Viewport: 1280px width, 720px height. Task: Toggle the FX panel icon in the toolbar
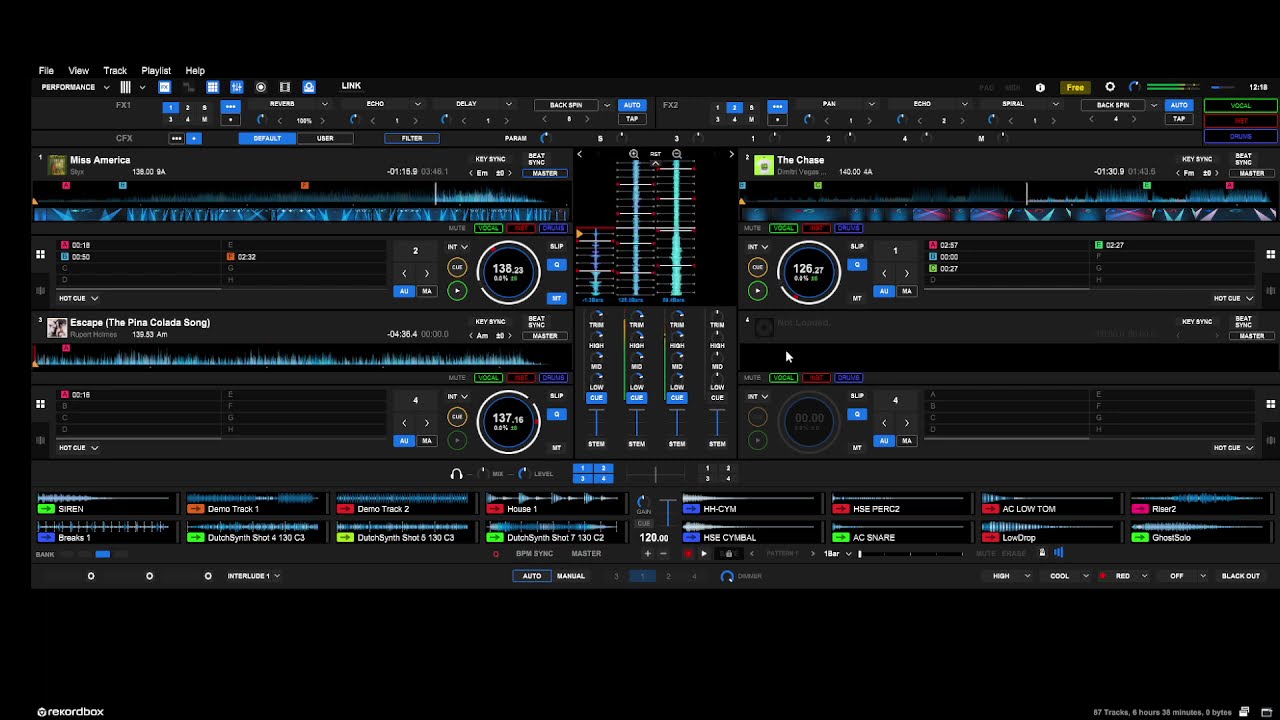(165, 87)
